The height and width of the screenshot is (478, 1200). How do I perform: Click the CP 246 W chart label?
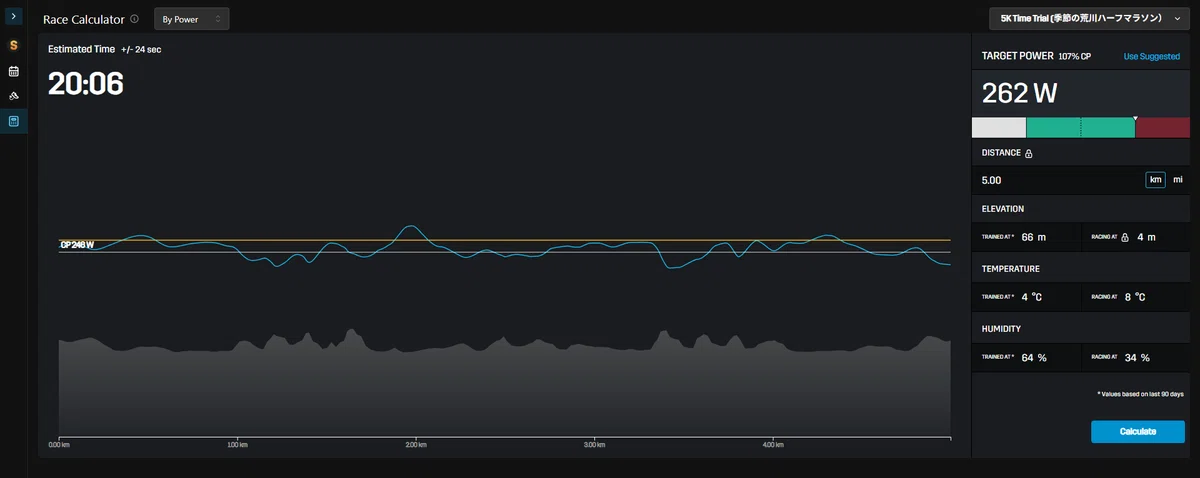tap(77, 244)
